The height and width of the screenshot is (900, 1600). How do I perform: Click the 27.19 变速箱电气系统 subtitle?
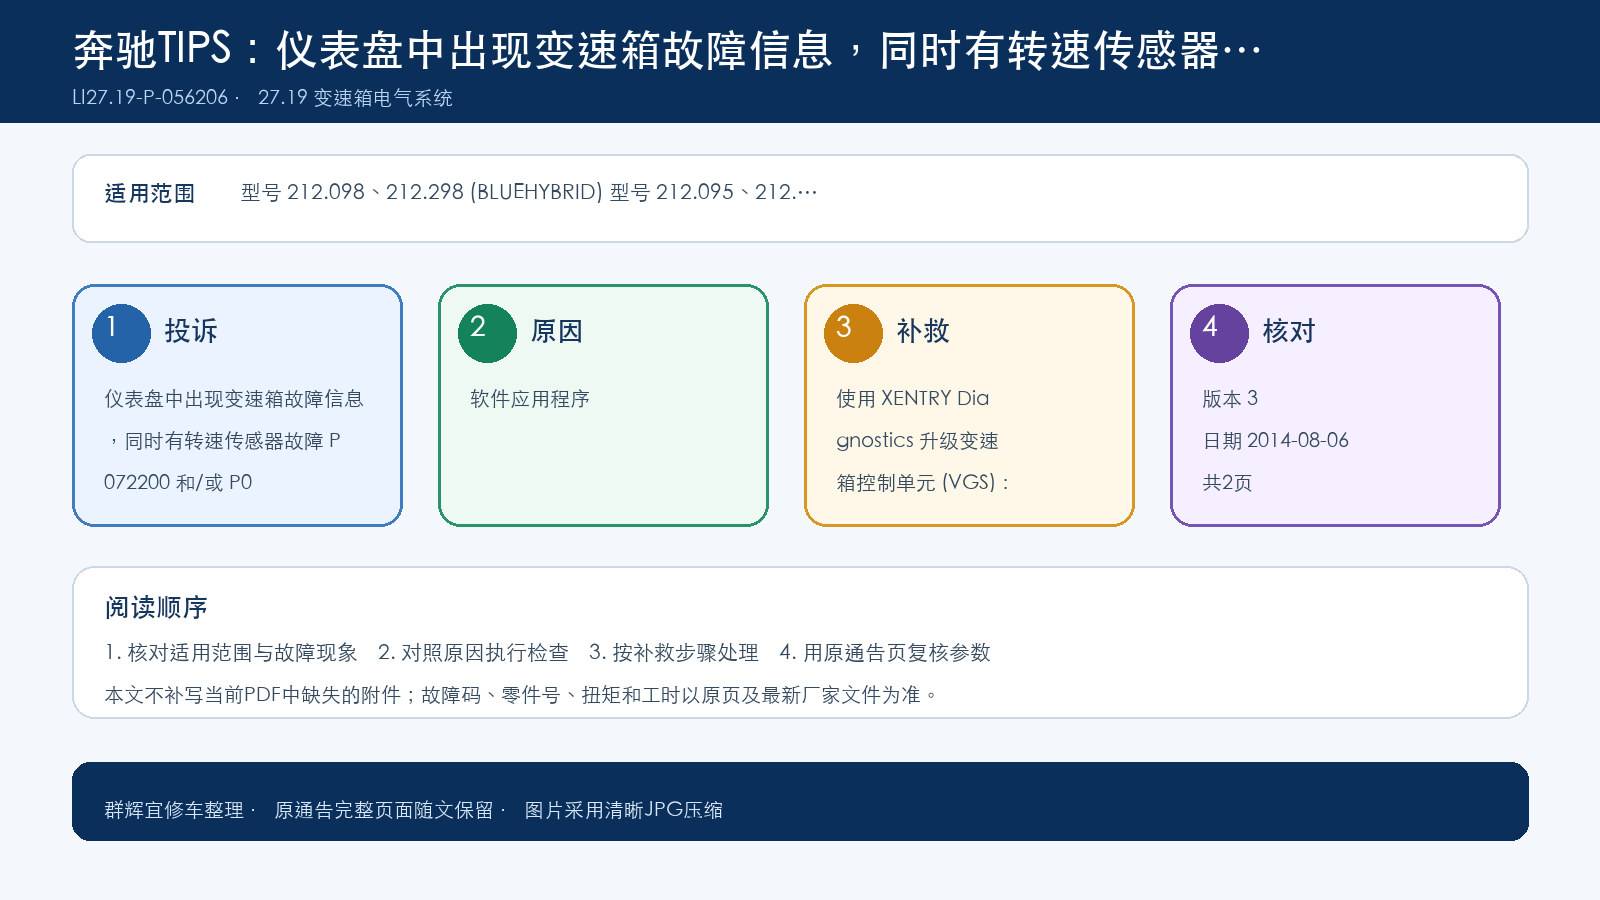tap(355, 98)
